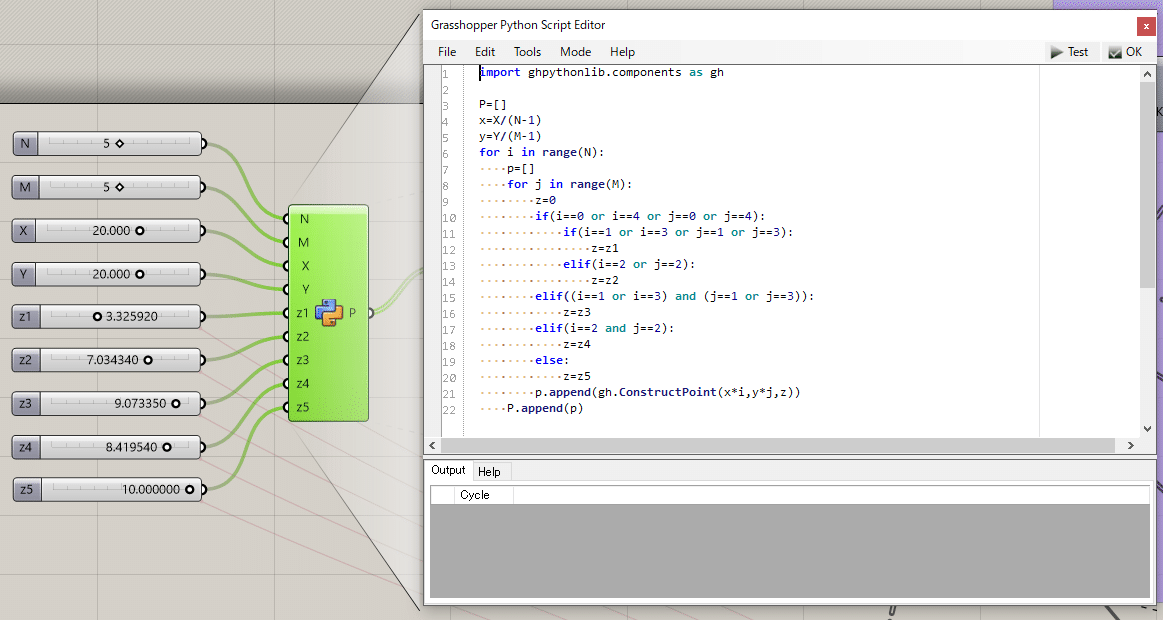Open the Edit menu

click(x=485, y=52)
